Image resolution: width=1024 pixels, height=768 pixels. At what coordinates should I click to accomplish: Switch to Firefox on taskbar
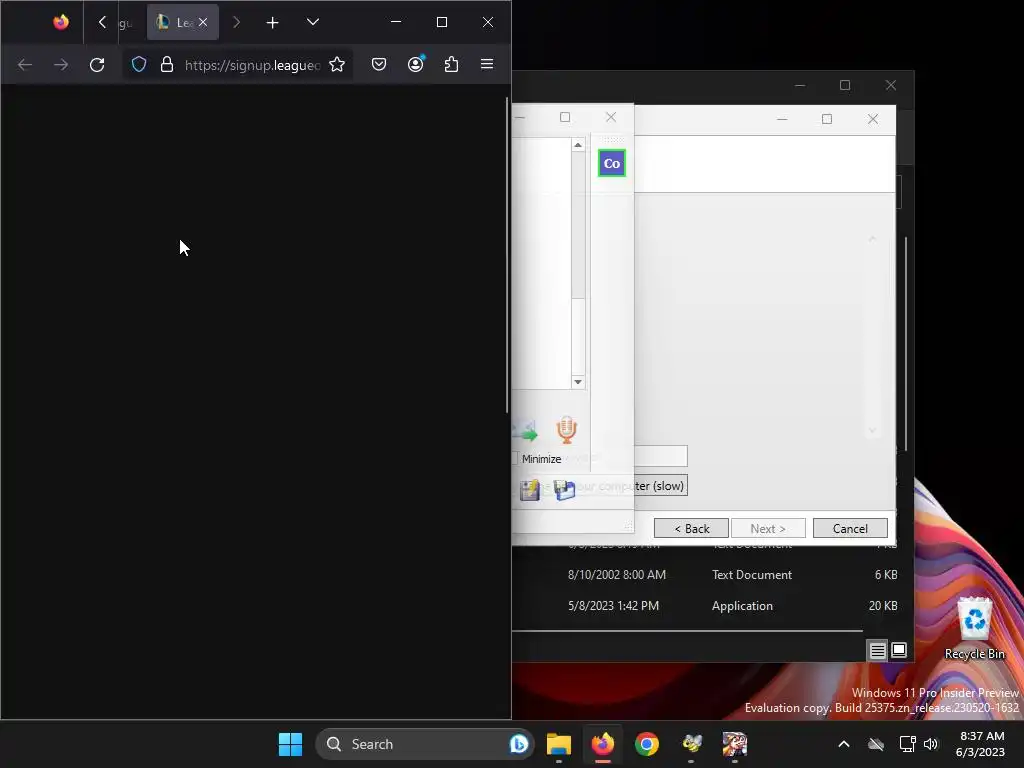(603, 744)
